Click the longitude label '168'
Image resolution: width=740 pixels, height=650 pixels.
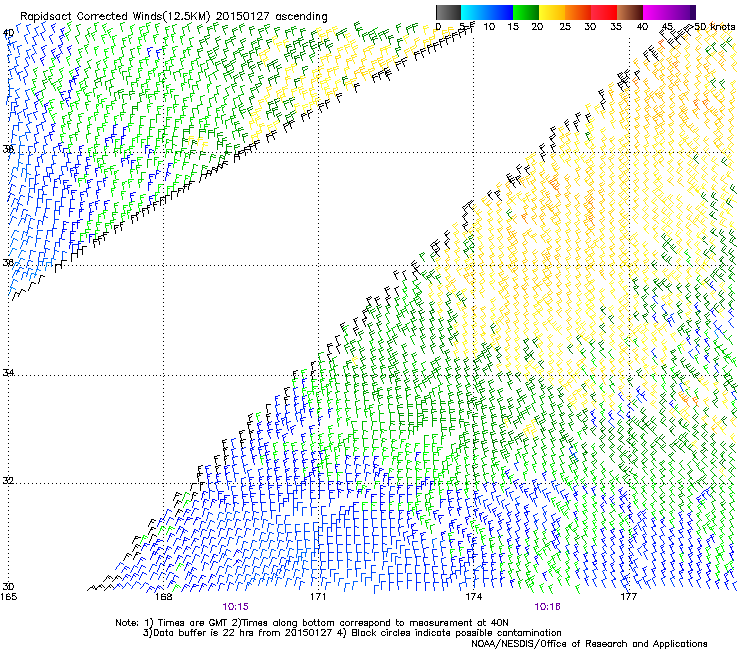163,597
